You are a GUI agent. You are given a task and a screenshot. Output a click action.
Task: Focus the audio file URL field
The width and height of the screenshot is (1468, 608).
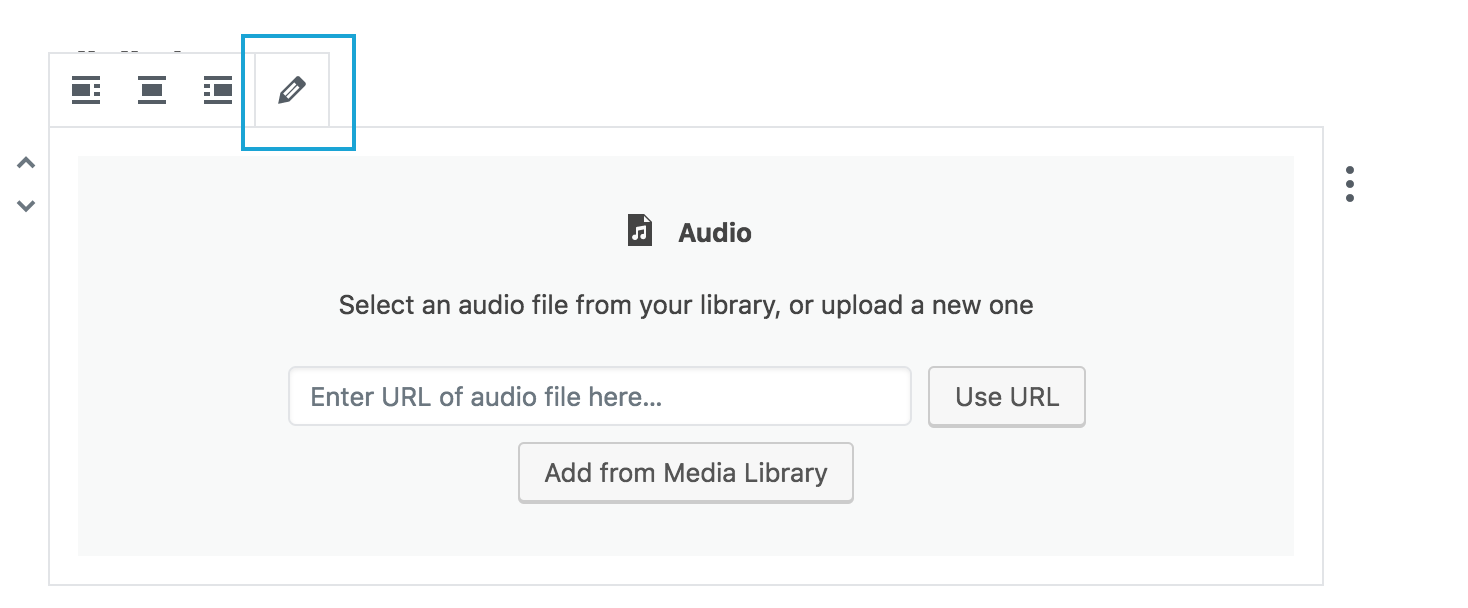point(600,397)
